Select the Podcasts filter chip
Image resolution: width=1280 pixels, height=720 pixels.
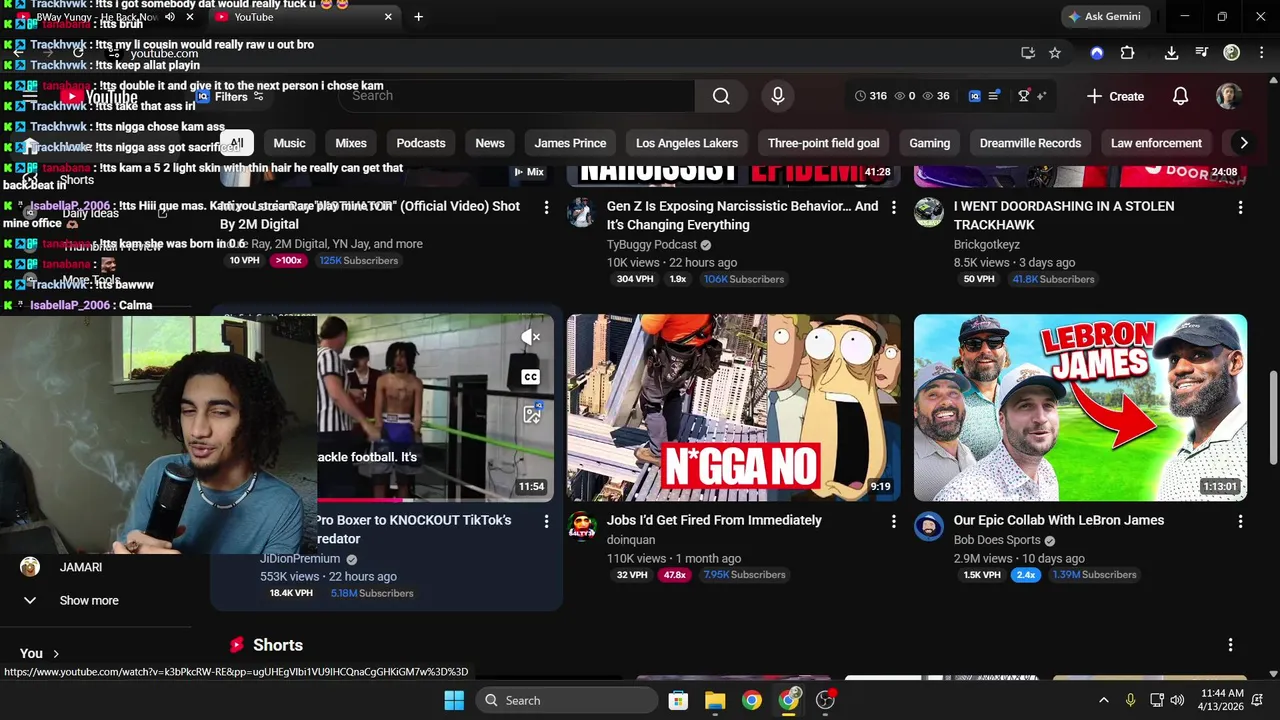coord(421,143)
